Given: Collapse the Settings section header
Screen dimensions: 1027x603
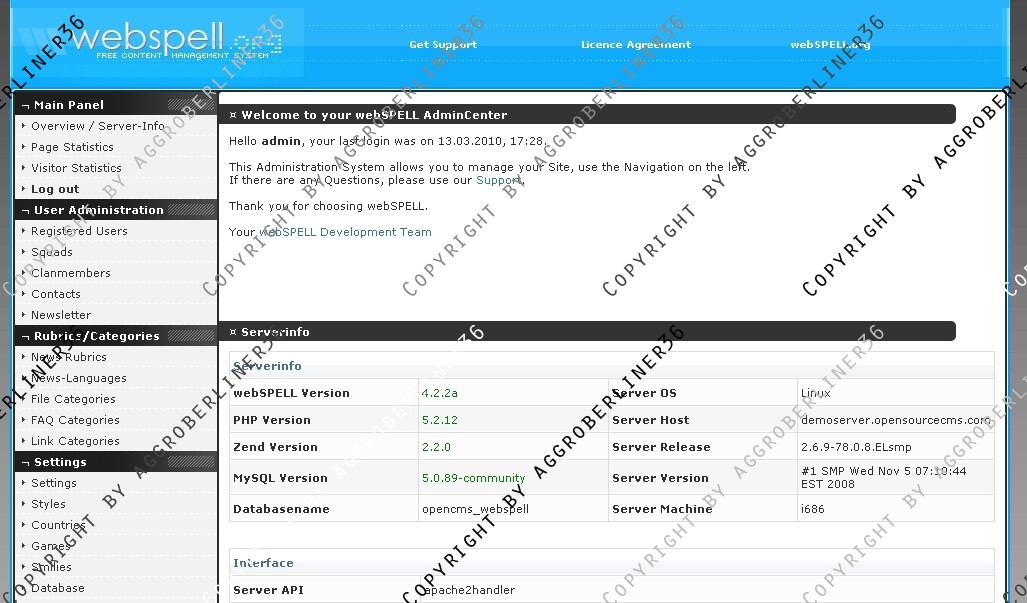Looking at the screenshot, I should pos(116,462).
